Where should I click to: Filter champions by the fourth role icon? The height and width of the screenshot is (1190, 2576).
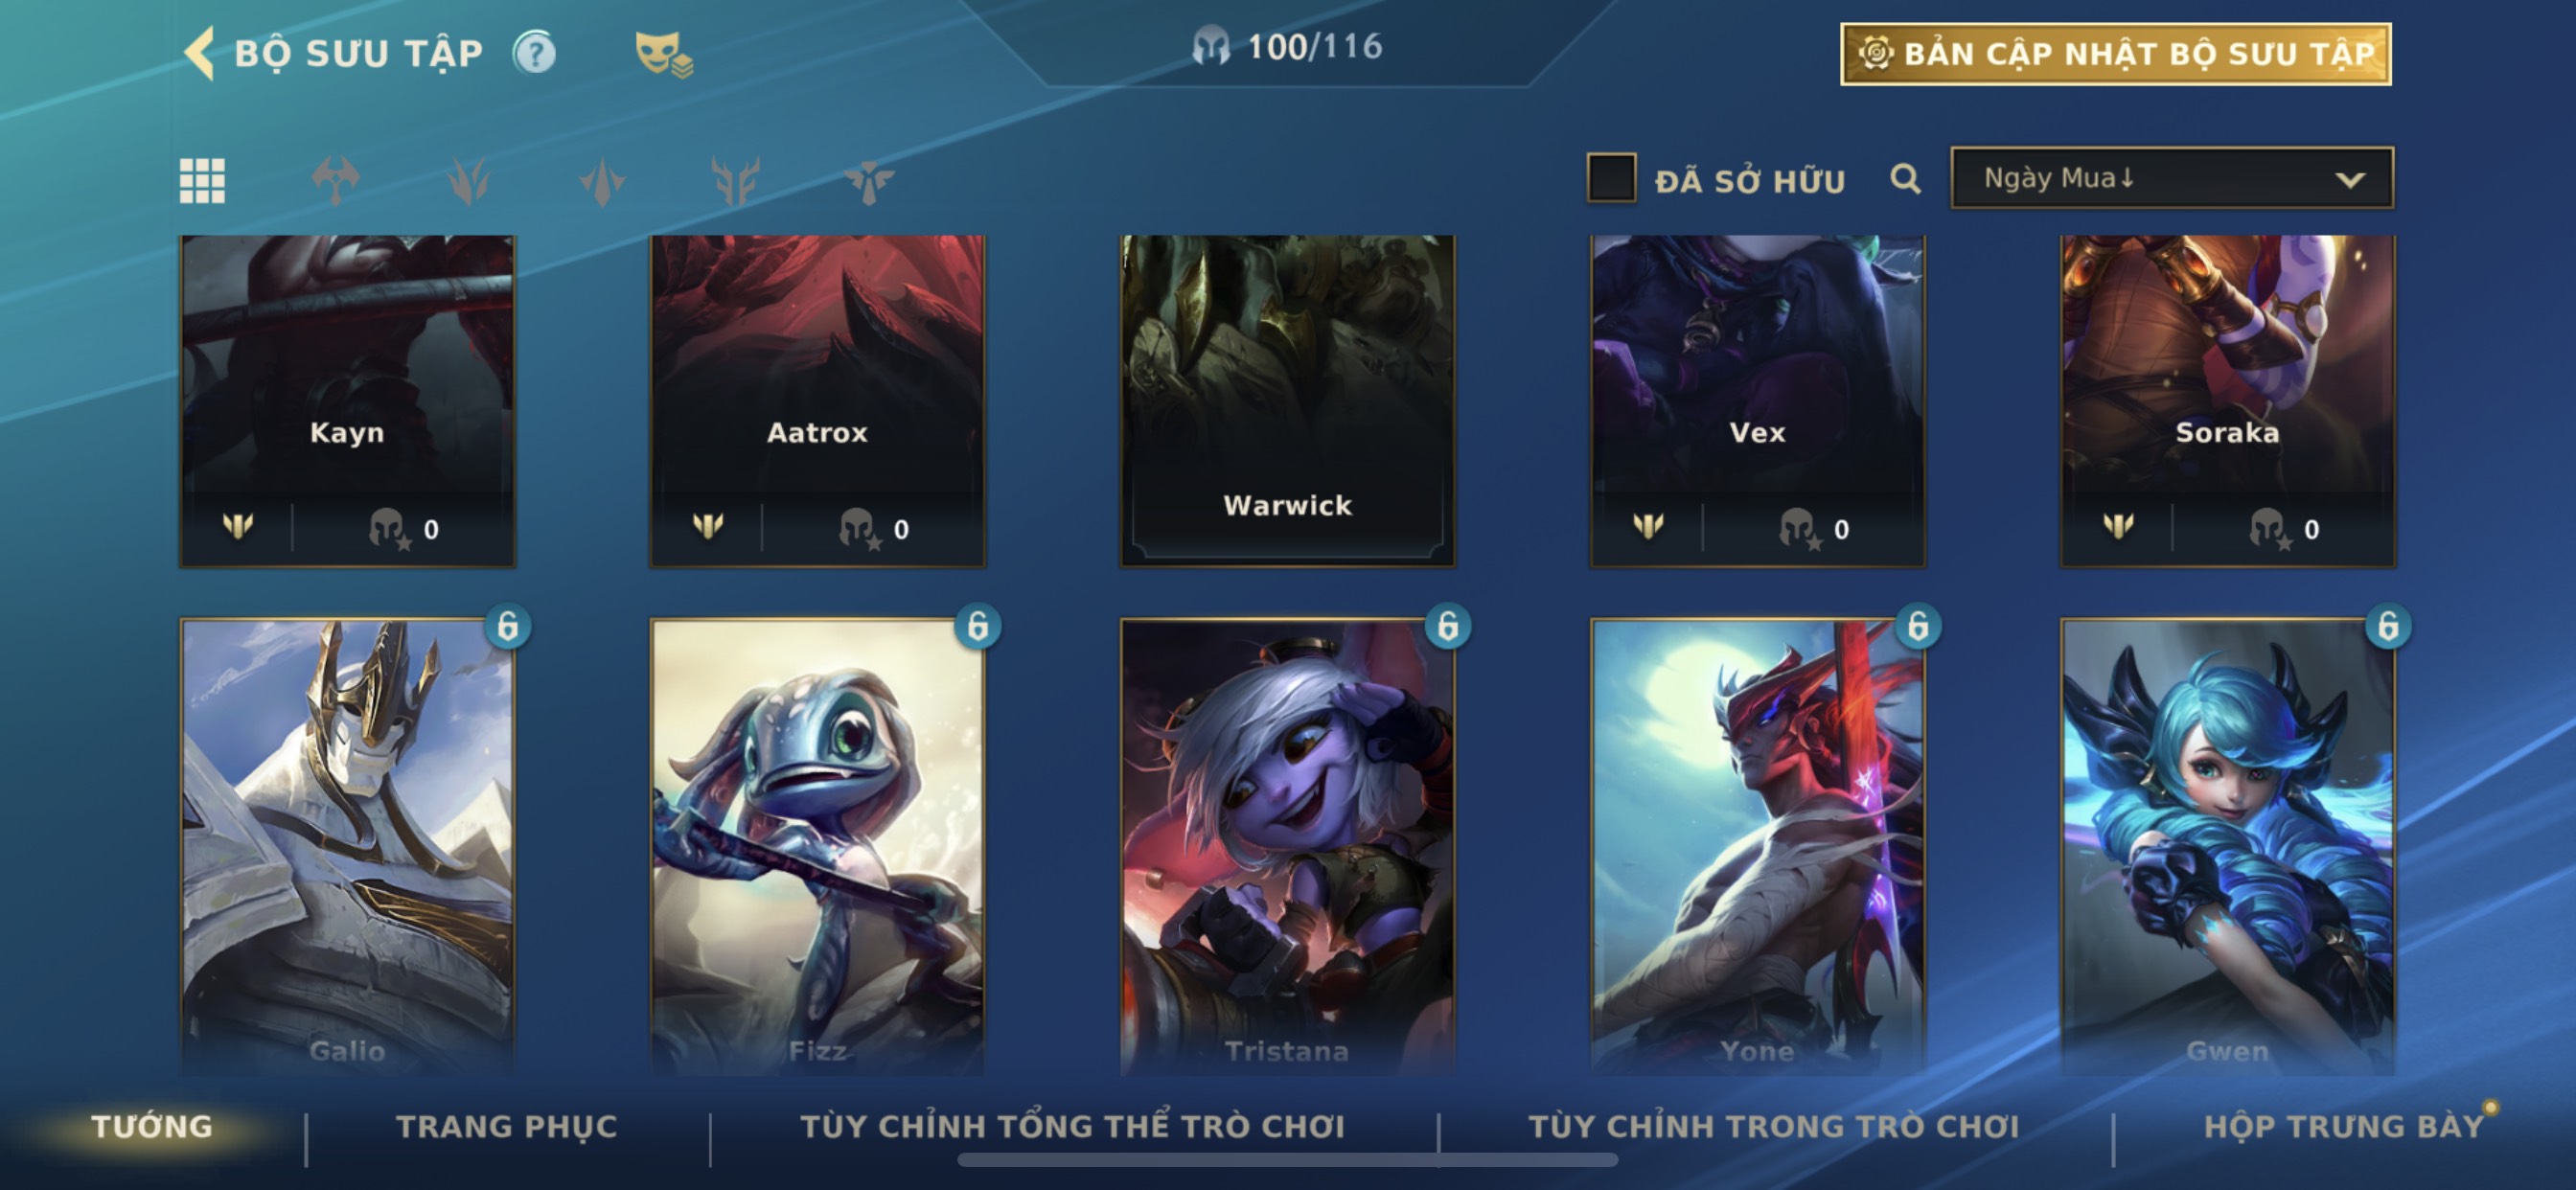pyautogui.click(x=736, y=181)
